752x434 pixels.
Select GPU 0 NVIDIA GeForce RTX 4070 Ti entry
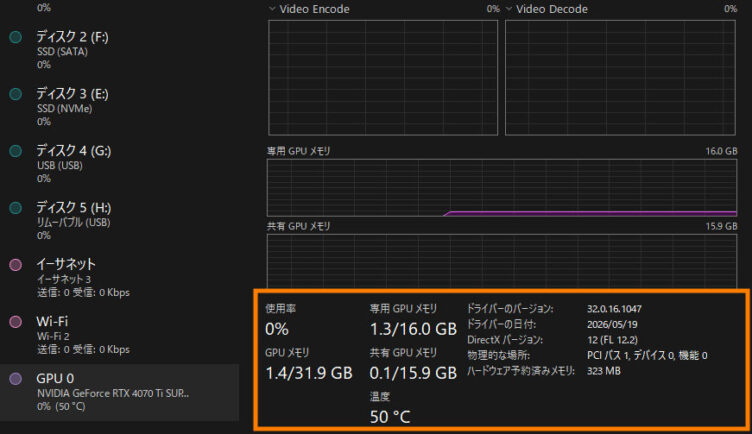(119, 392)
